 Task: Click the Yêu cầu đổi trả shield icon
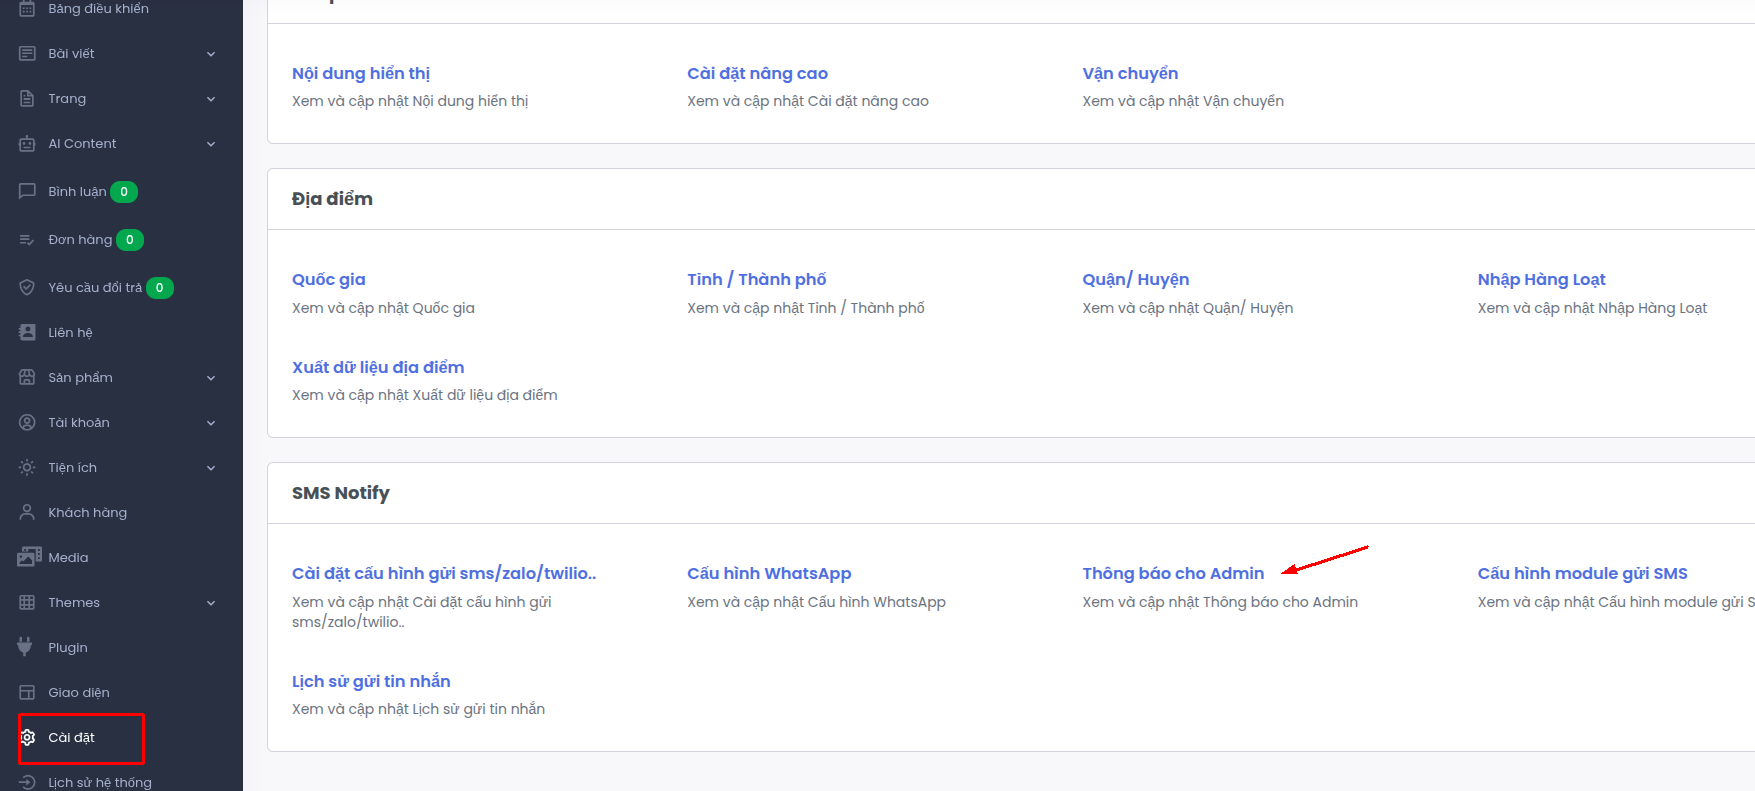point(27,288)
